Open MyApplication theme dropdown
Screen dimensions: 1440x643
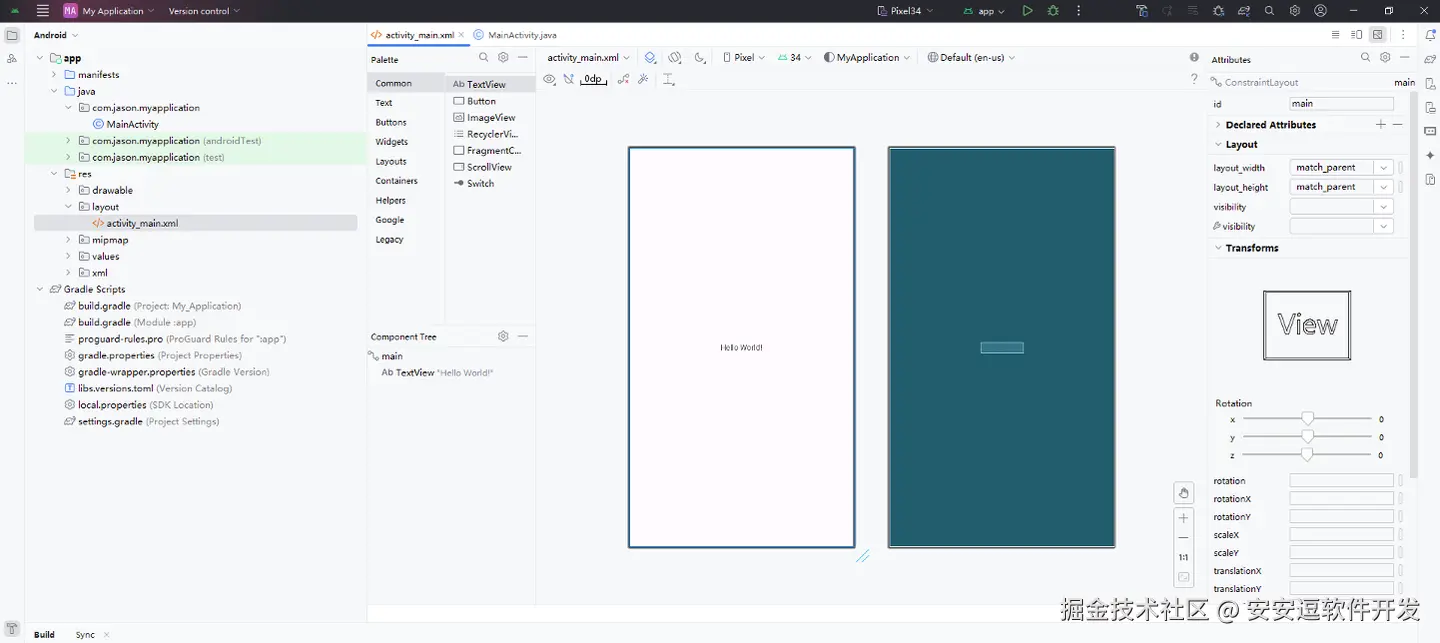(867, 58)
